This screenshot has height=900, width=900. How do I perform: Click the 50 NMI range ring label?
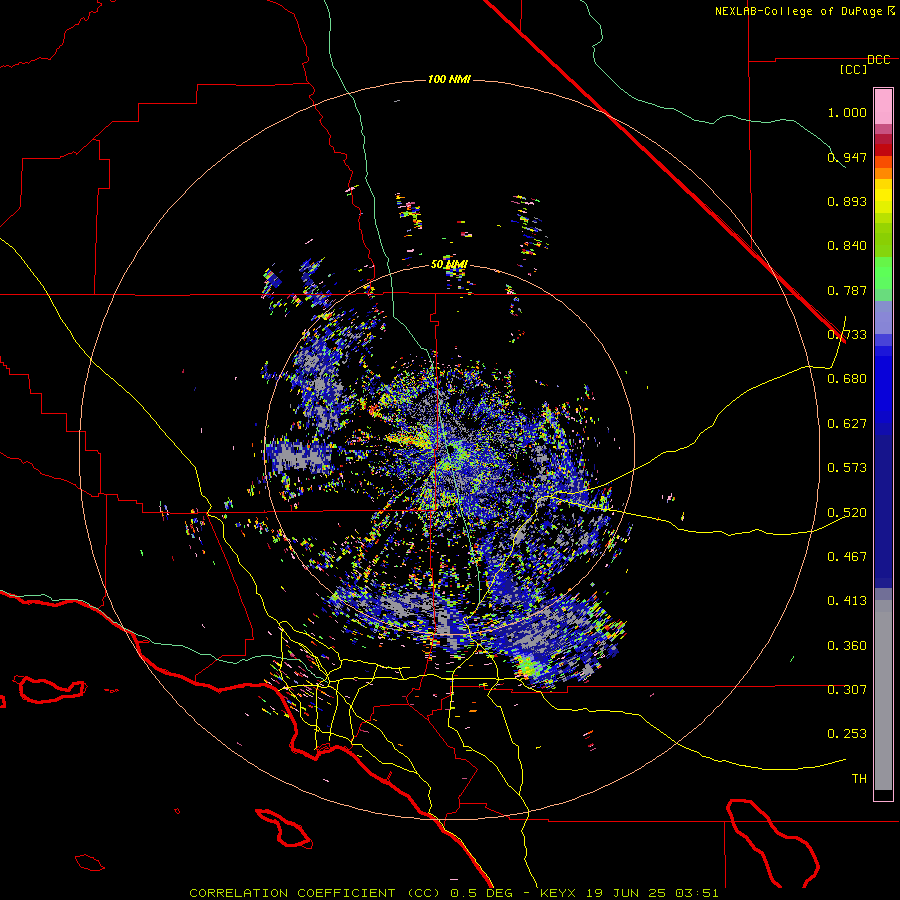pyautogui.click(x=449, y=264)
